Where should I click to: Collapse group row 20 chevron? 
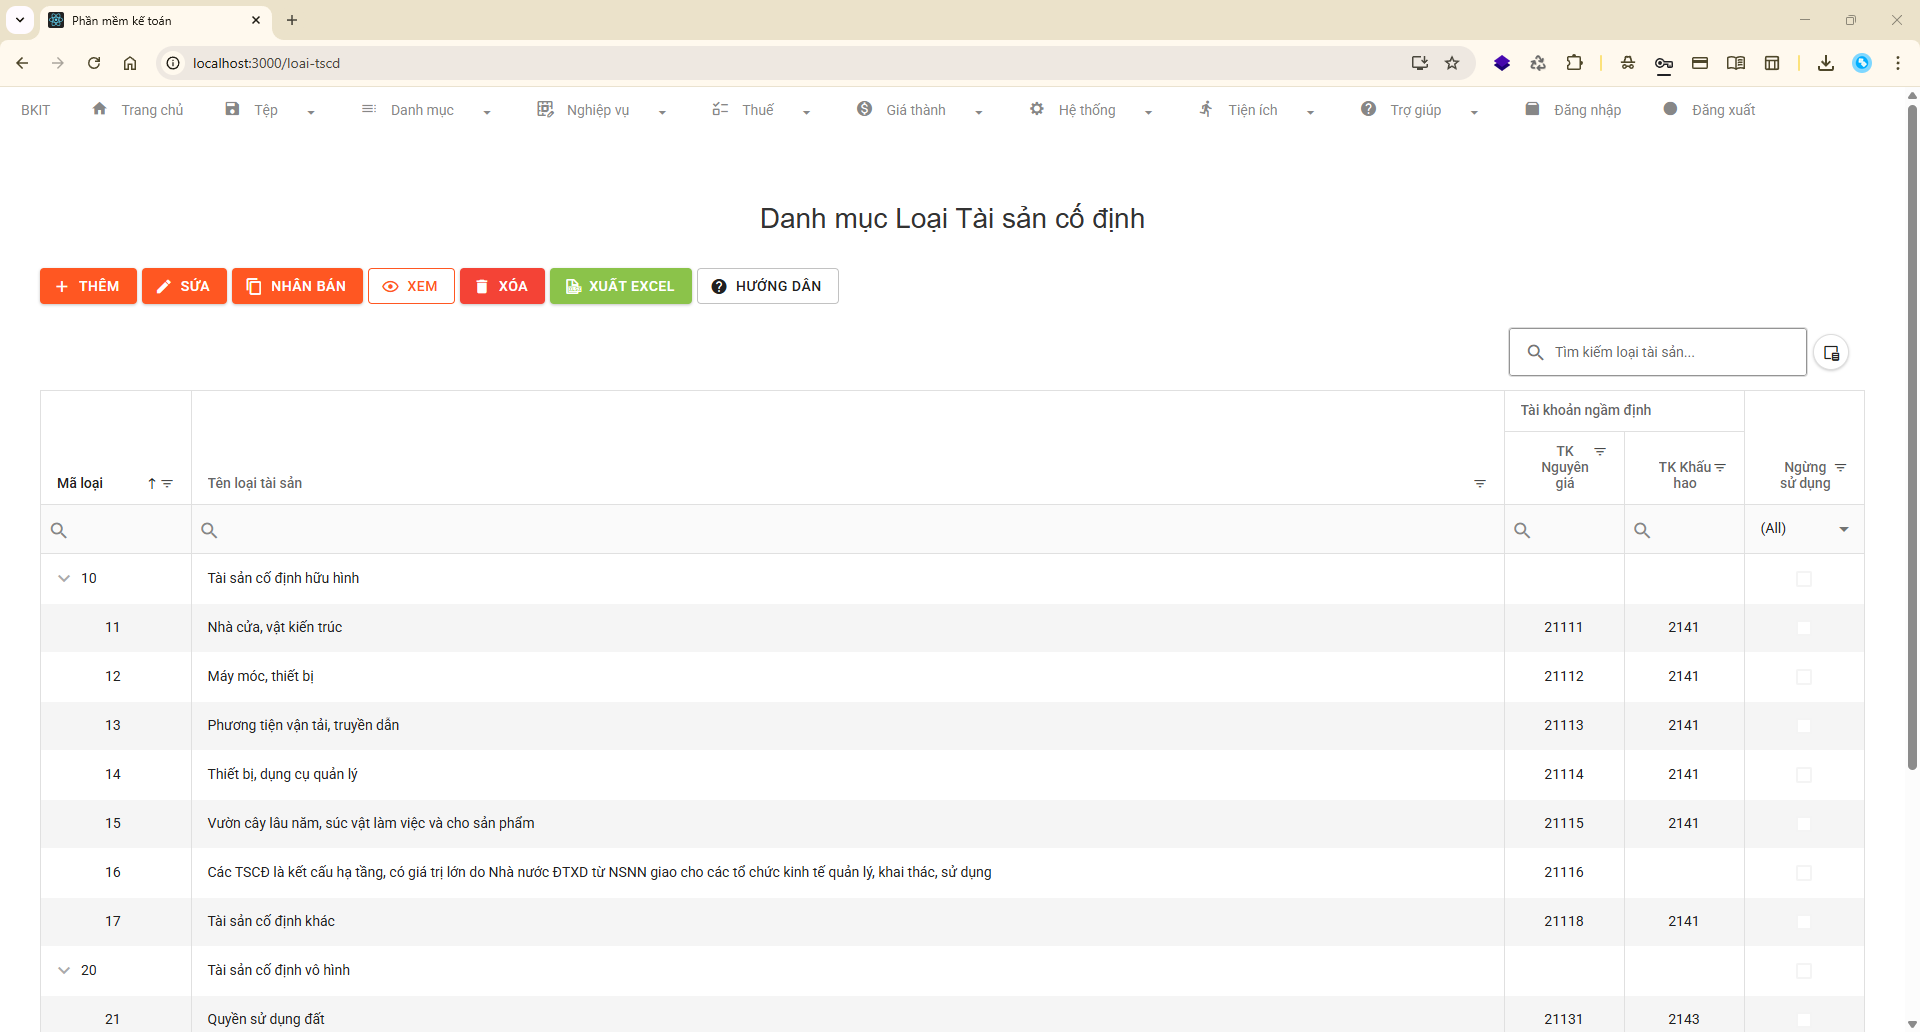pyautogui.click(x=64, y=971)
